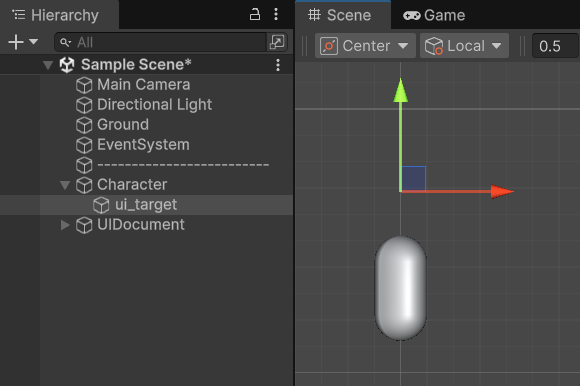Select EventSystem in the Hierarchy
580x386 pixels.
(x=143, y=145)
